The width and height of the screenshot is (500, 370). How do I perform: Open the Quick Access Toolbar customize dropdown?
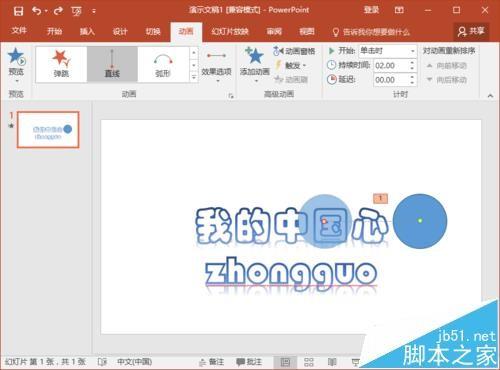94,11
